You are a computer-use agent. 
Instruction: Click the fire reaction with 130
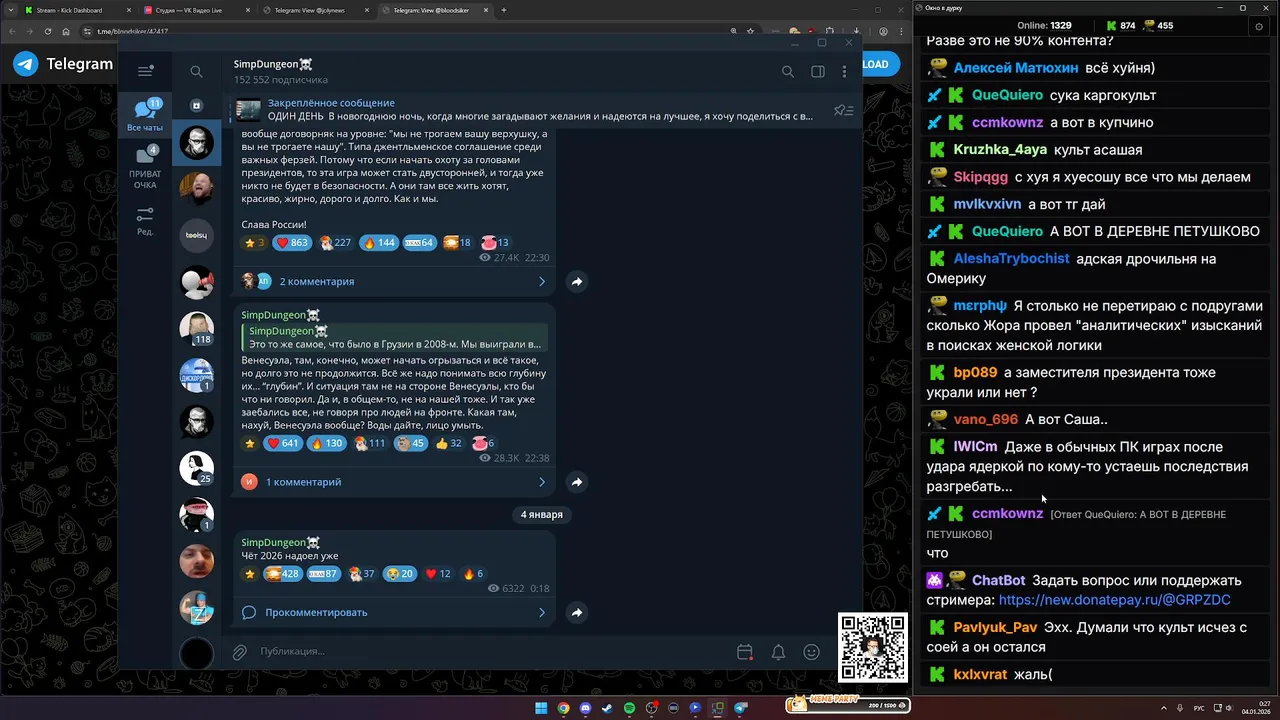(327, 443)
